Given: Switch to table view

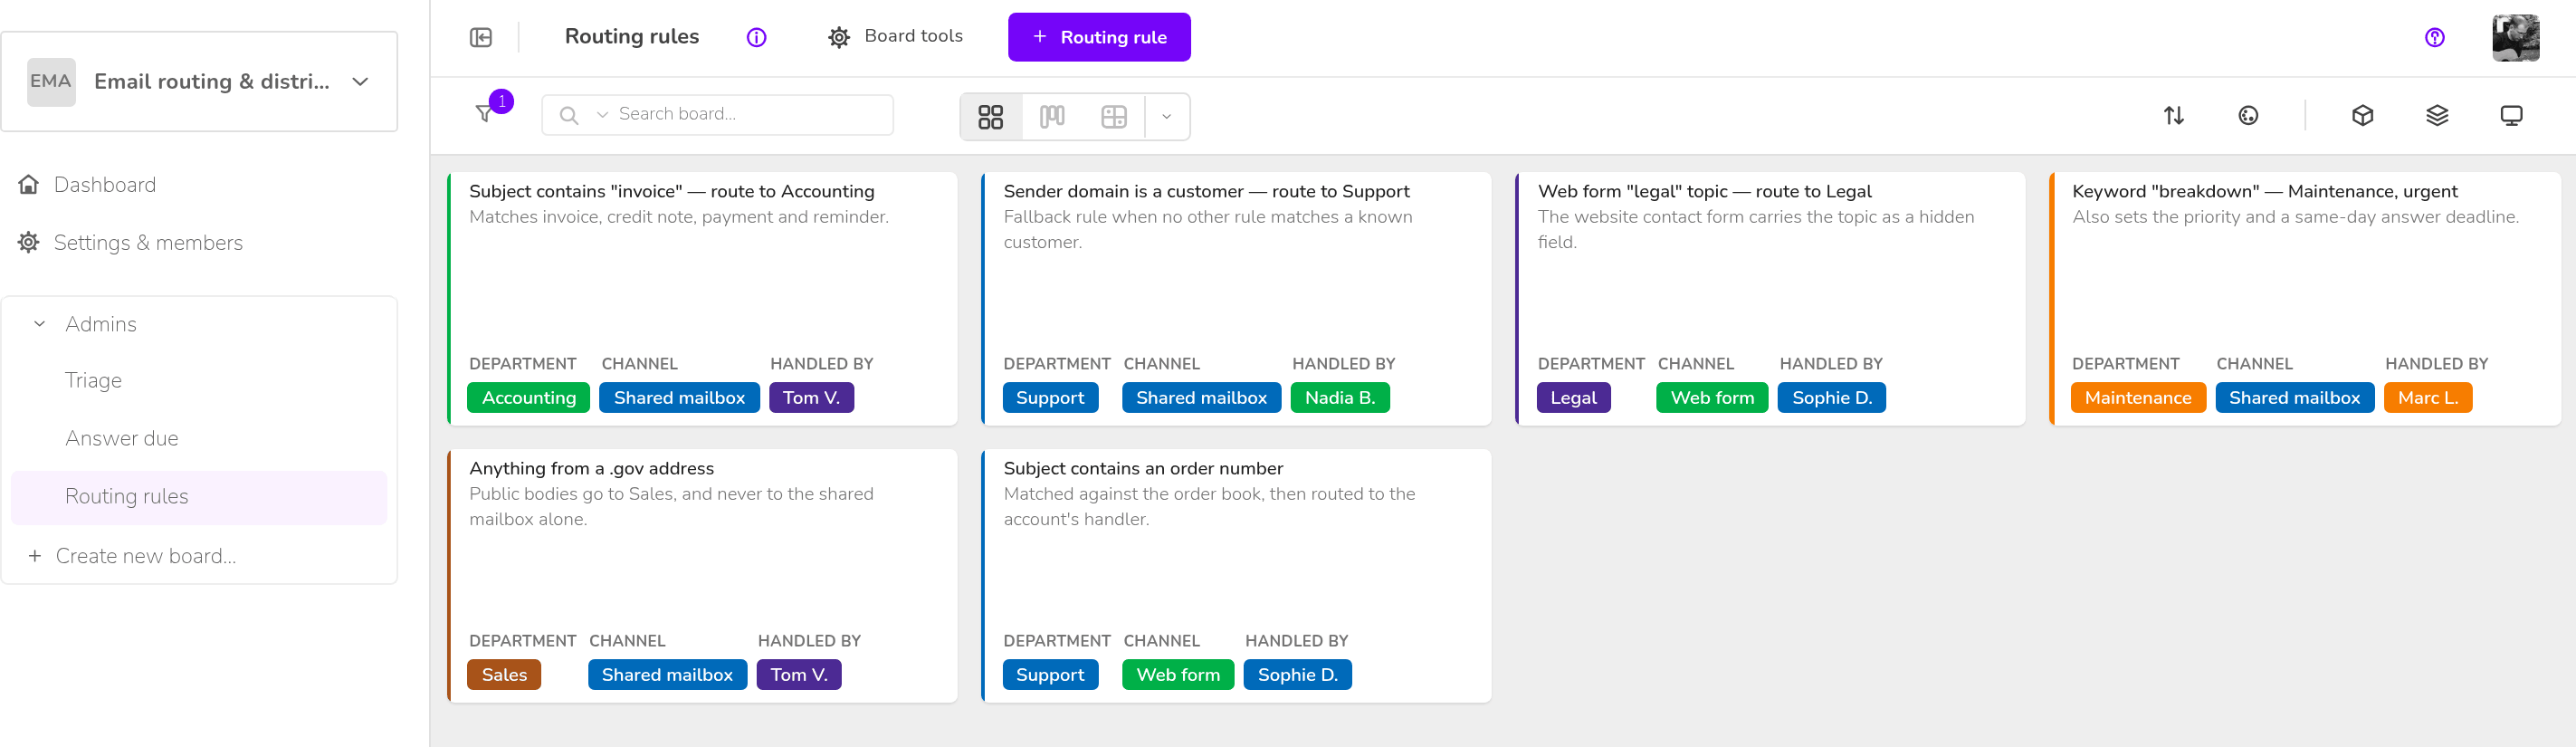Looking at the screenshot, I should click(x=1113, y=117).
